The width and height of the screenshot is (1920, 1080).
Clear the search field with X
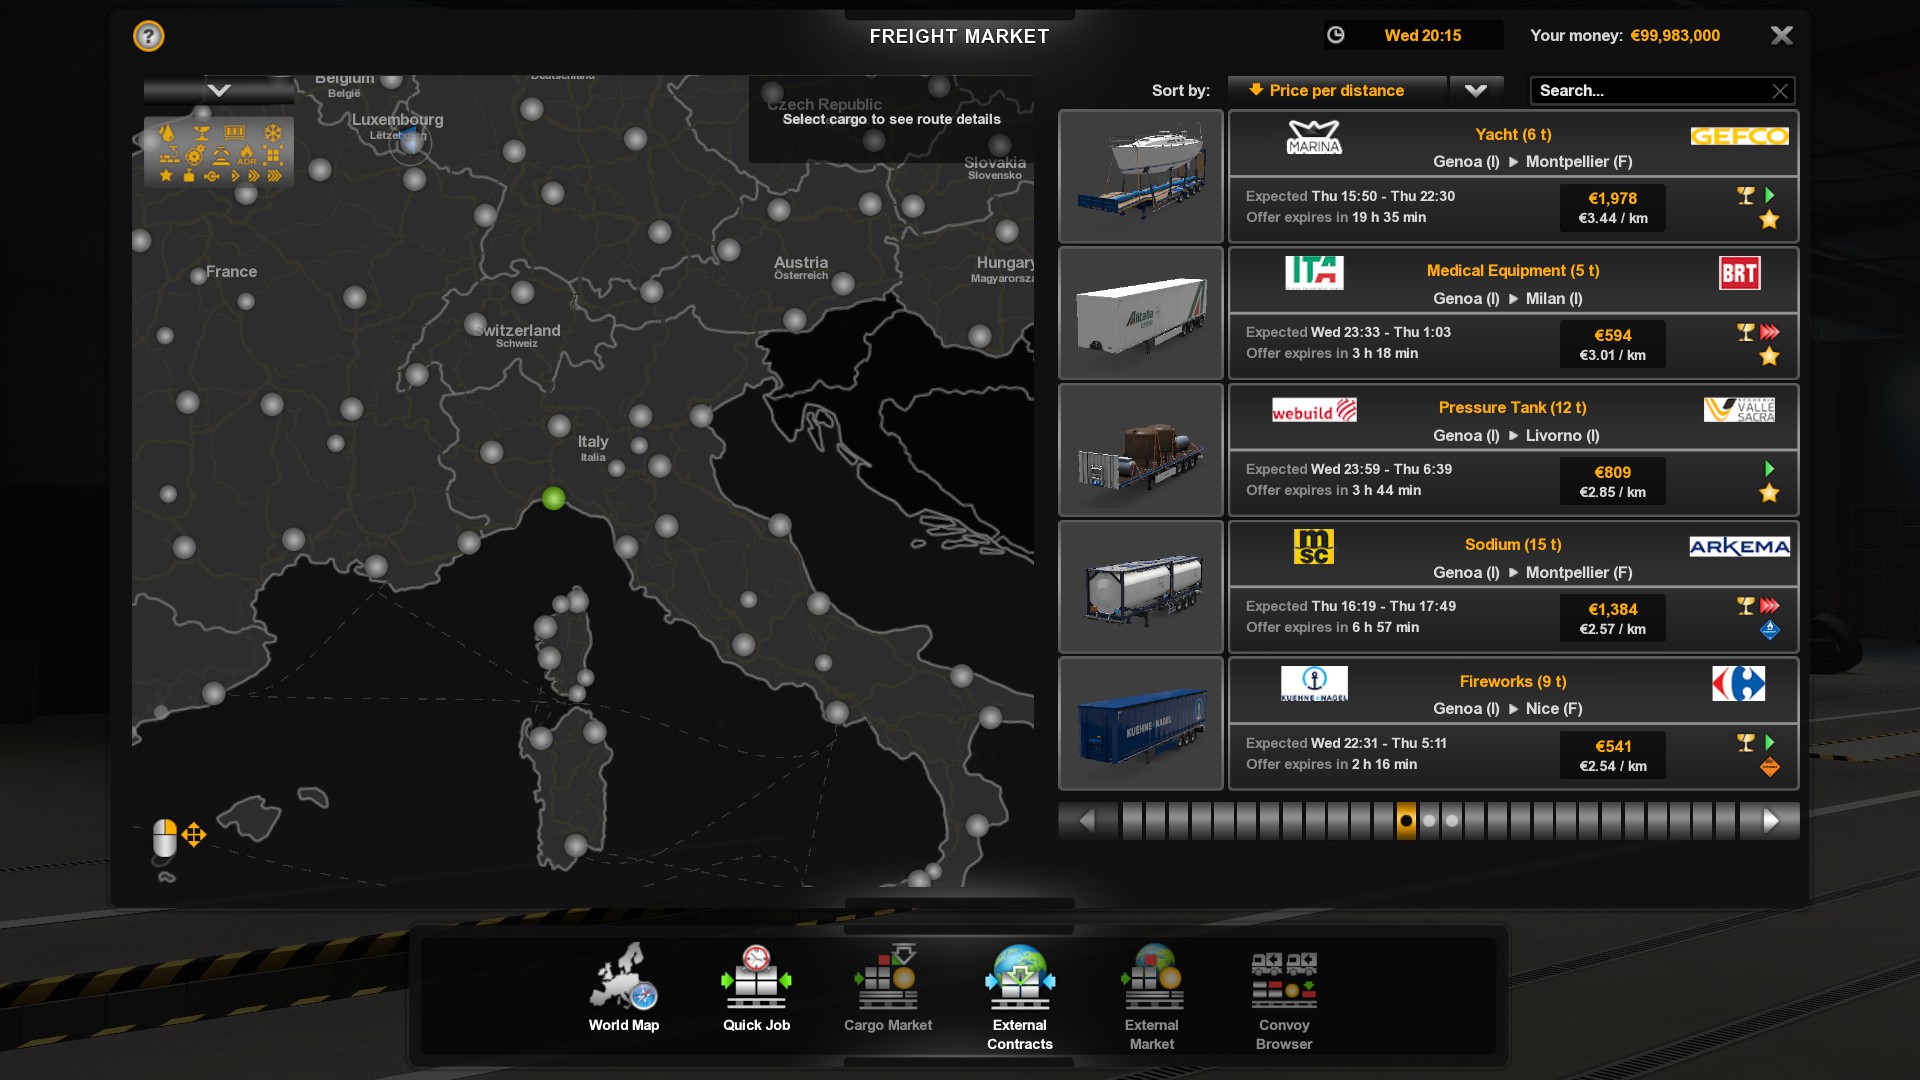click(1780, 91)
